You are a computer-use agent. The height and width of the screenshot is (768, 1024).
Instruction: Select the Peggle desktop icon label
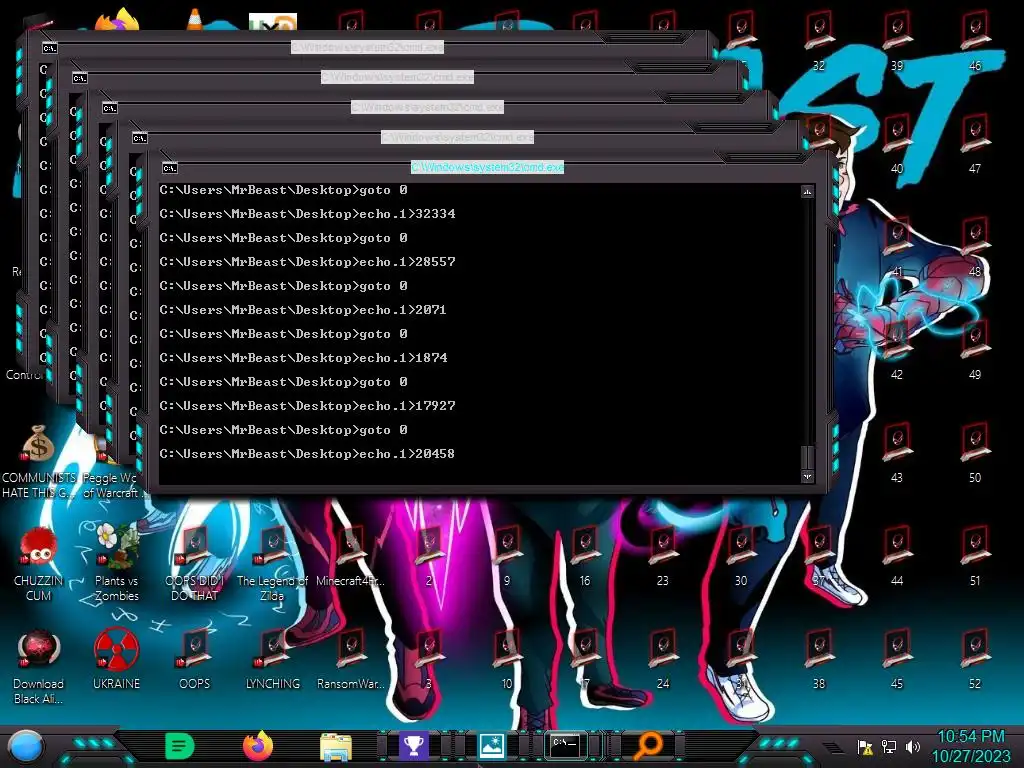(112, 485)
